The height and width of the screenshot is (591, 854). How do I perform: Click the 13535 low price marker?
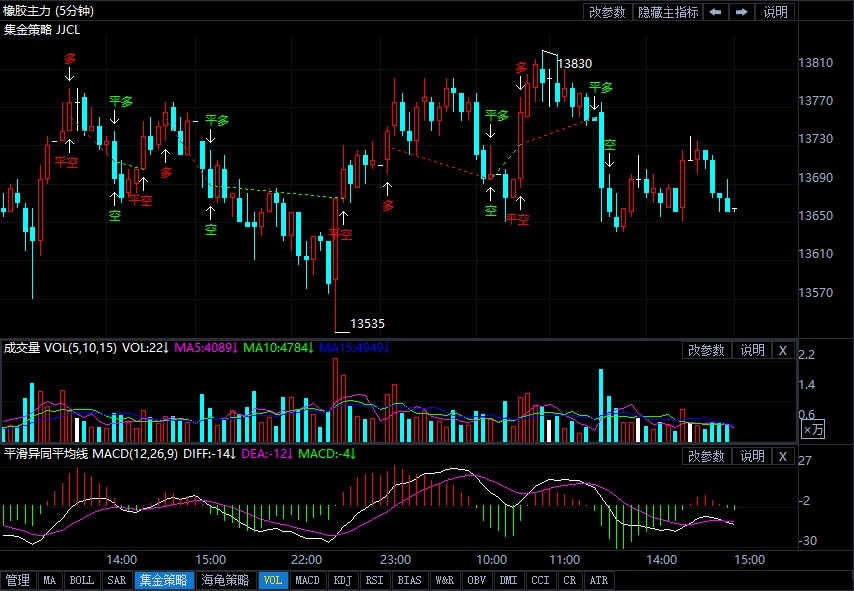(367, 324)
